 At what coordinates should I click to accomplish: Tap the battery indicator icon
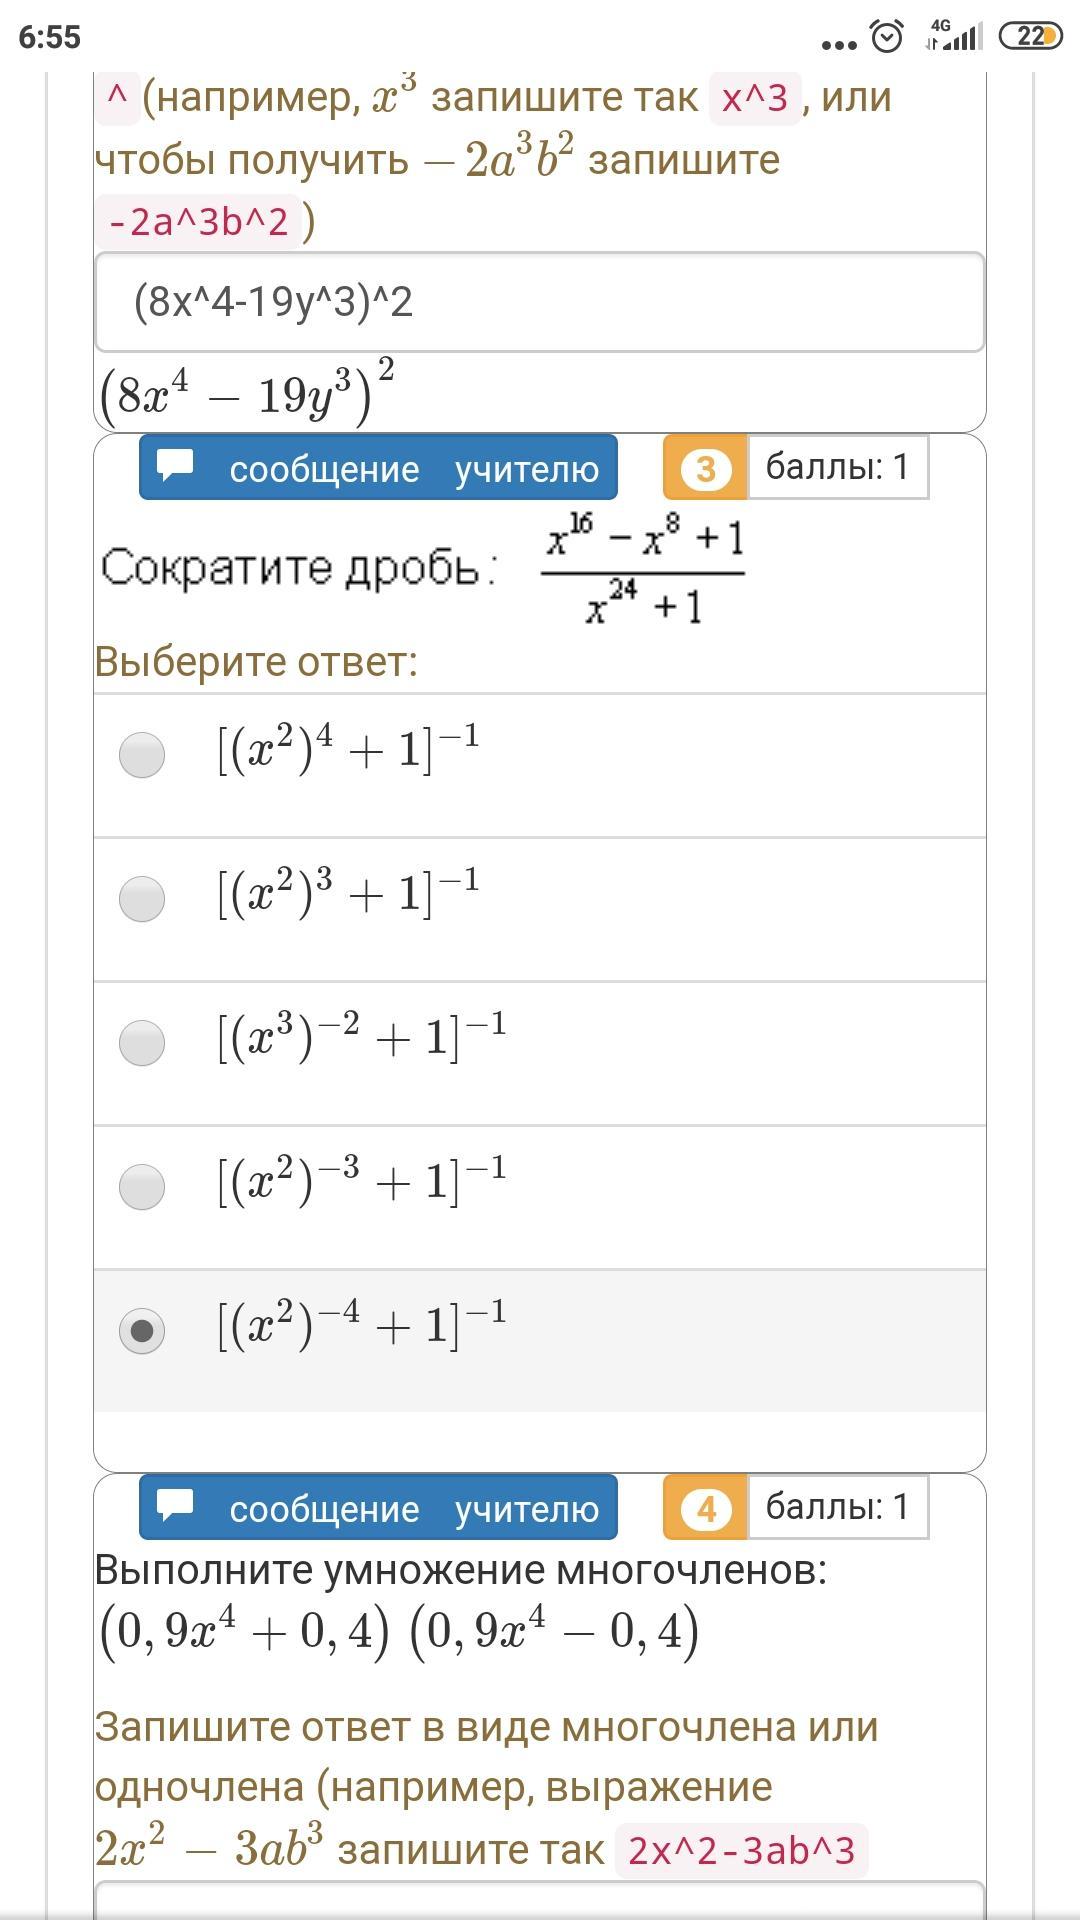tap(1031, 37)
